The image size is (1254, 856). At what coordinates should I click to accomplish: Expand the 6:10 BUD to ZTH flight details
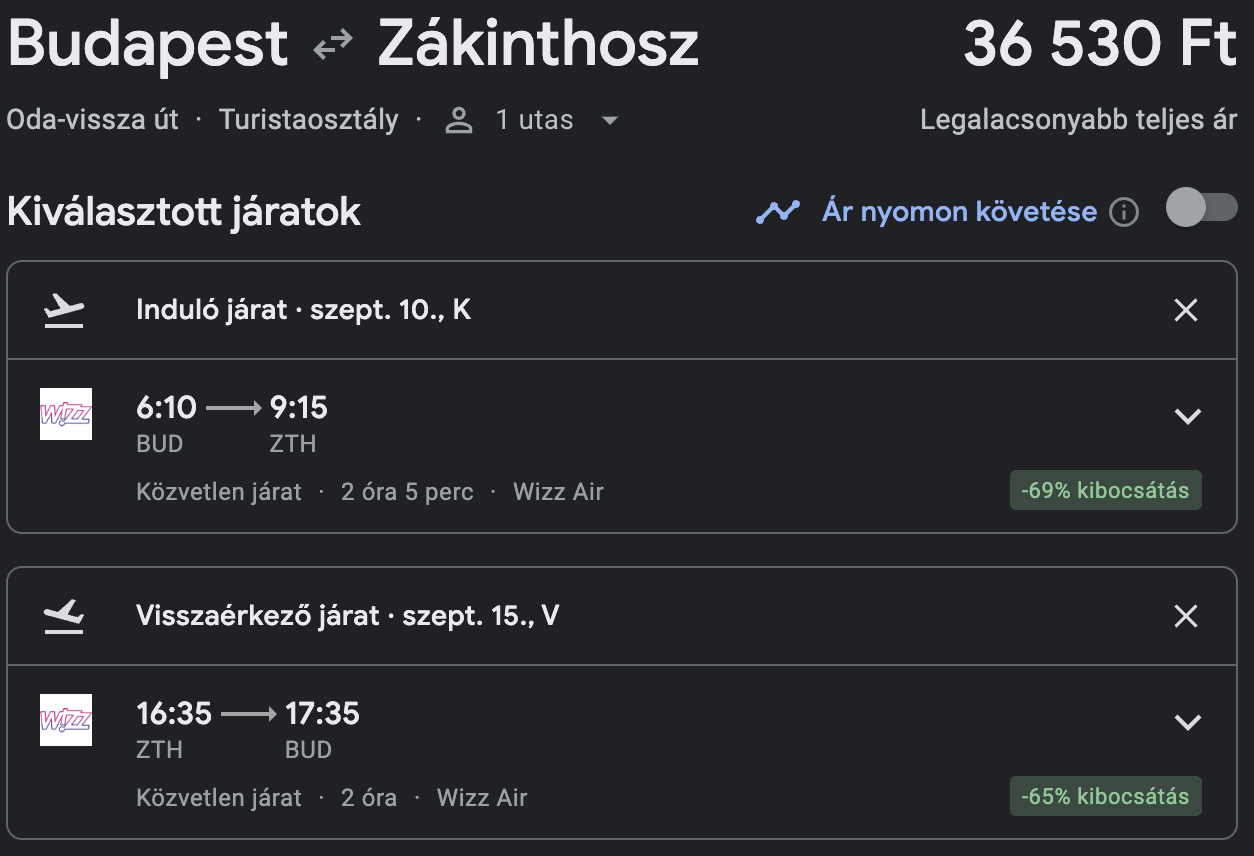point(1187,416)
